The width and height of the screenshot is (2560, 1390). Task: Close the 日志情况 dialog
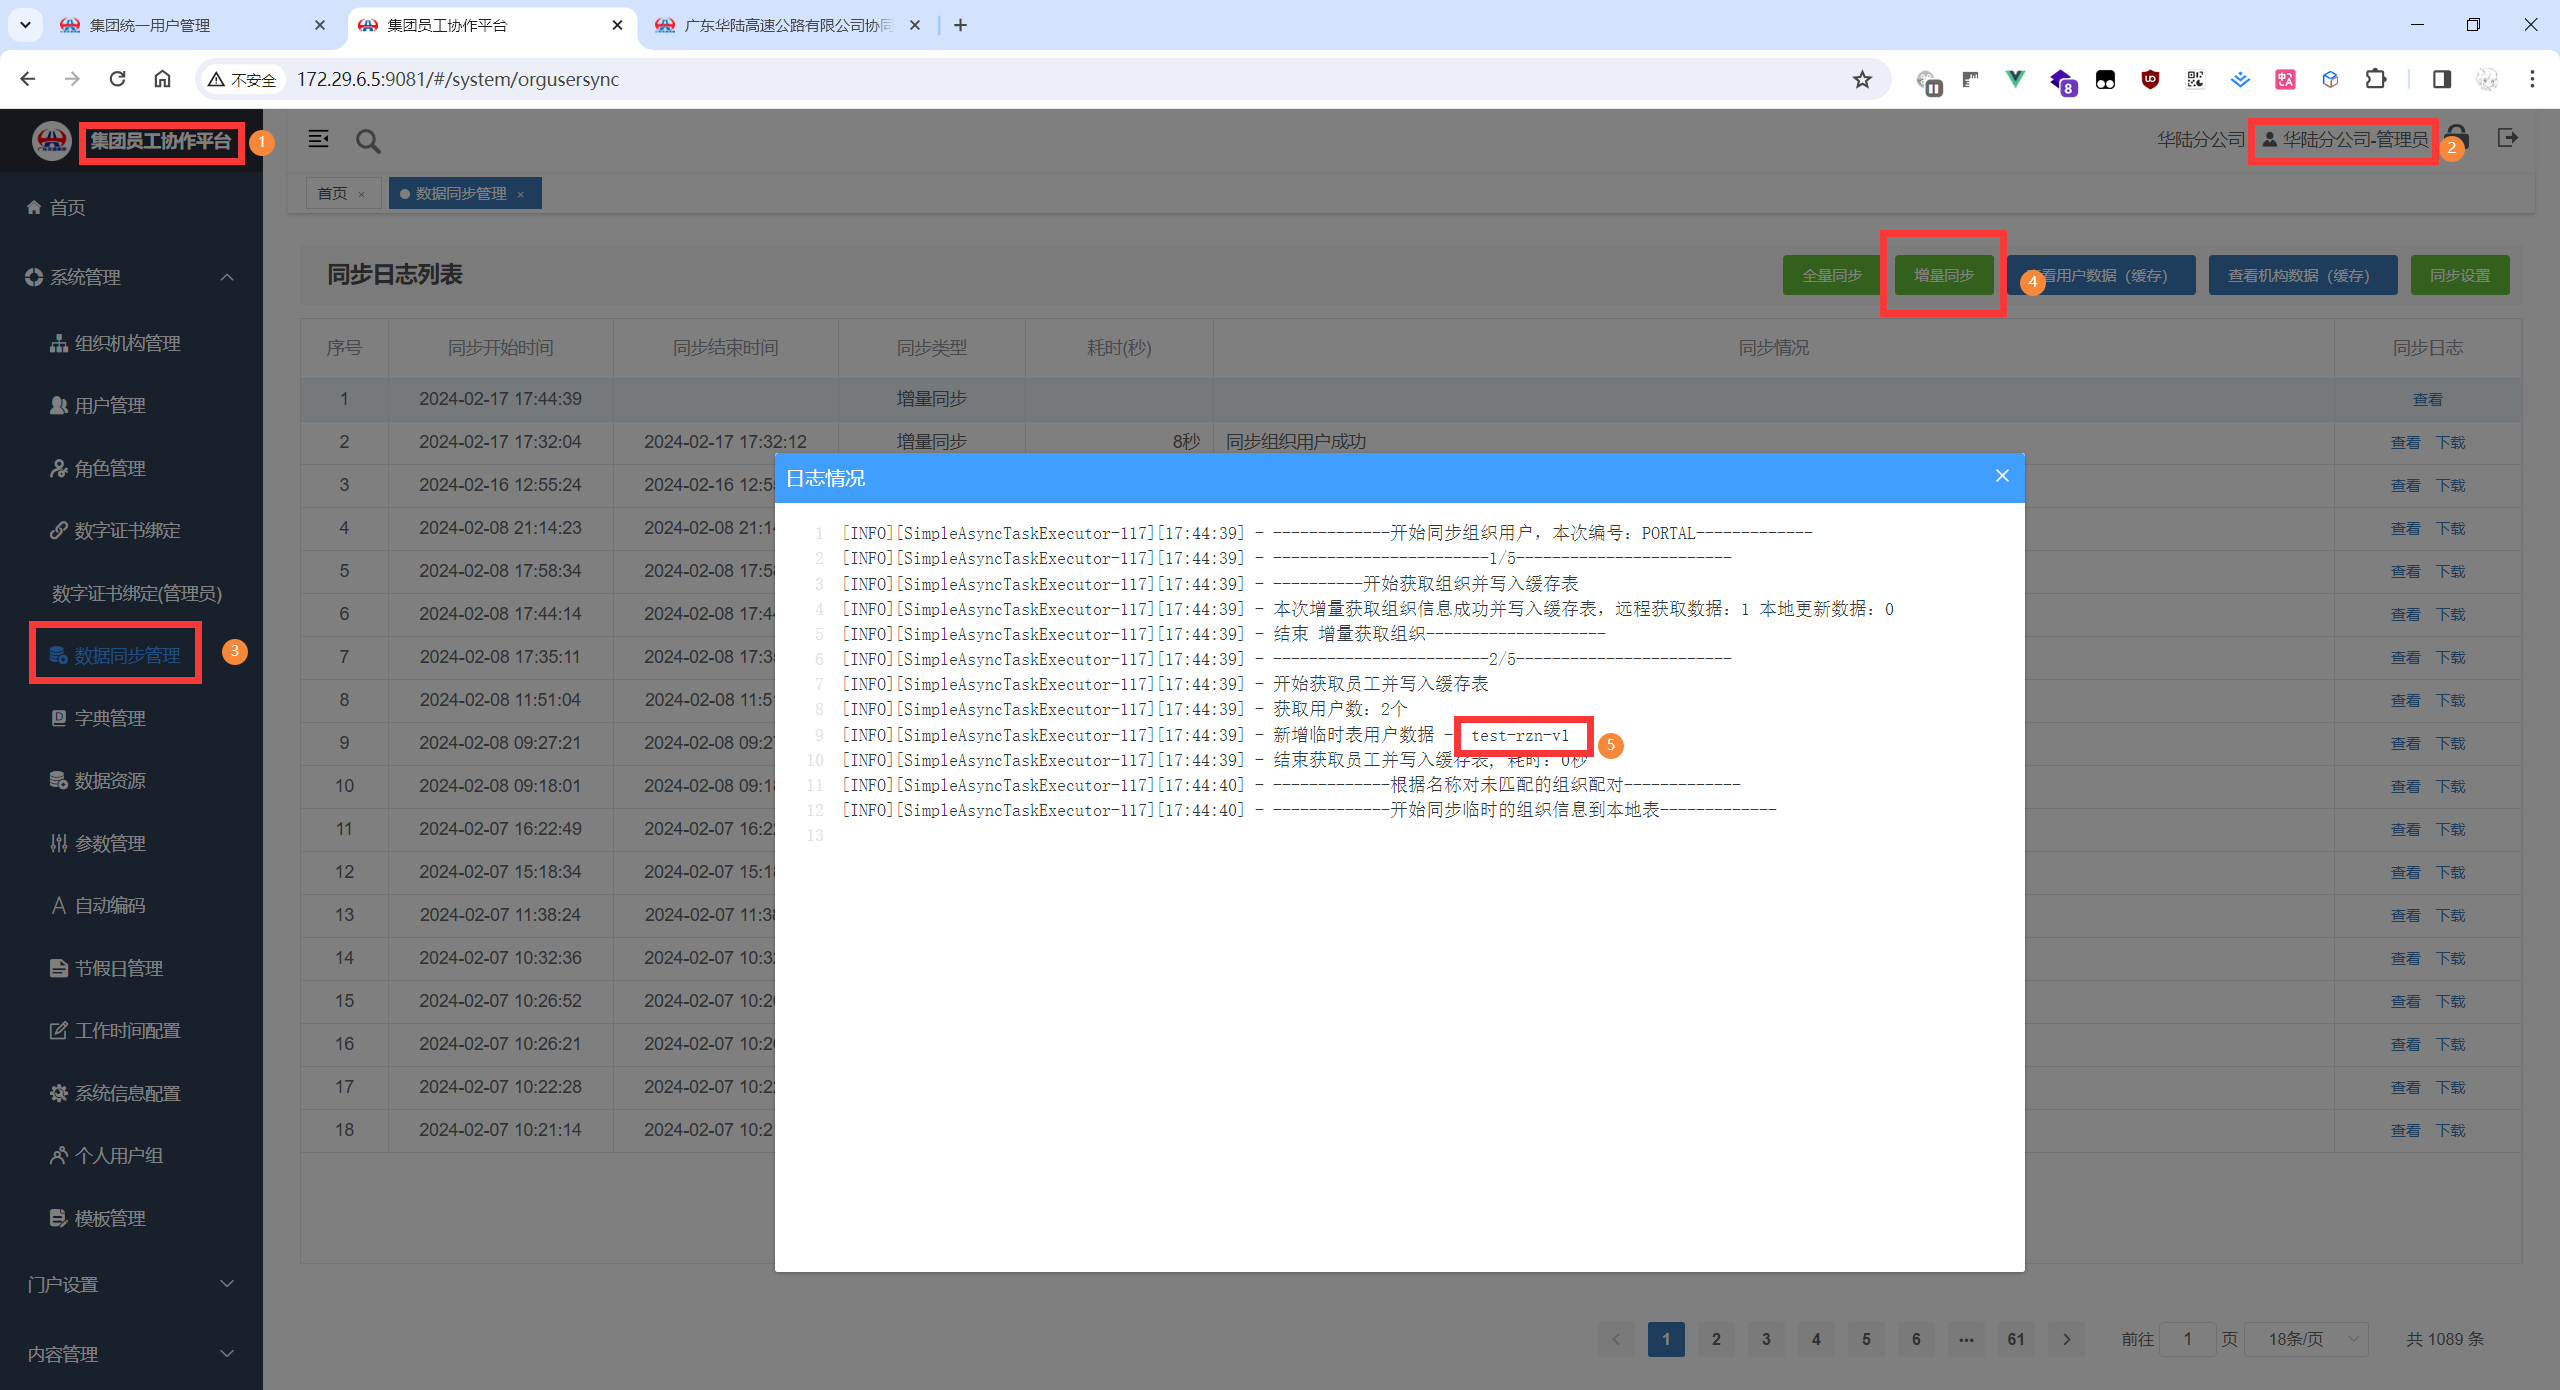pos(2002,476)
